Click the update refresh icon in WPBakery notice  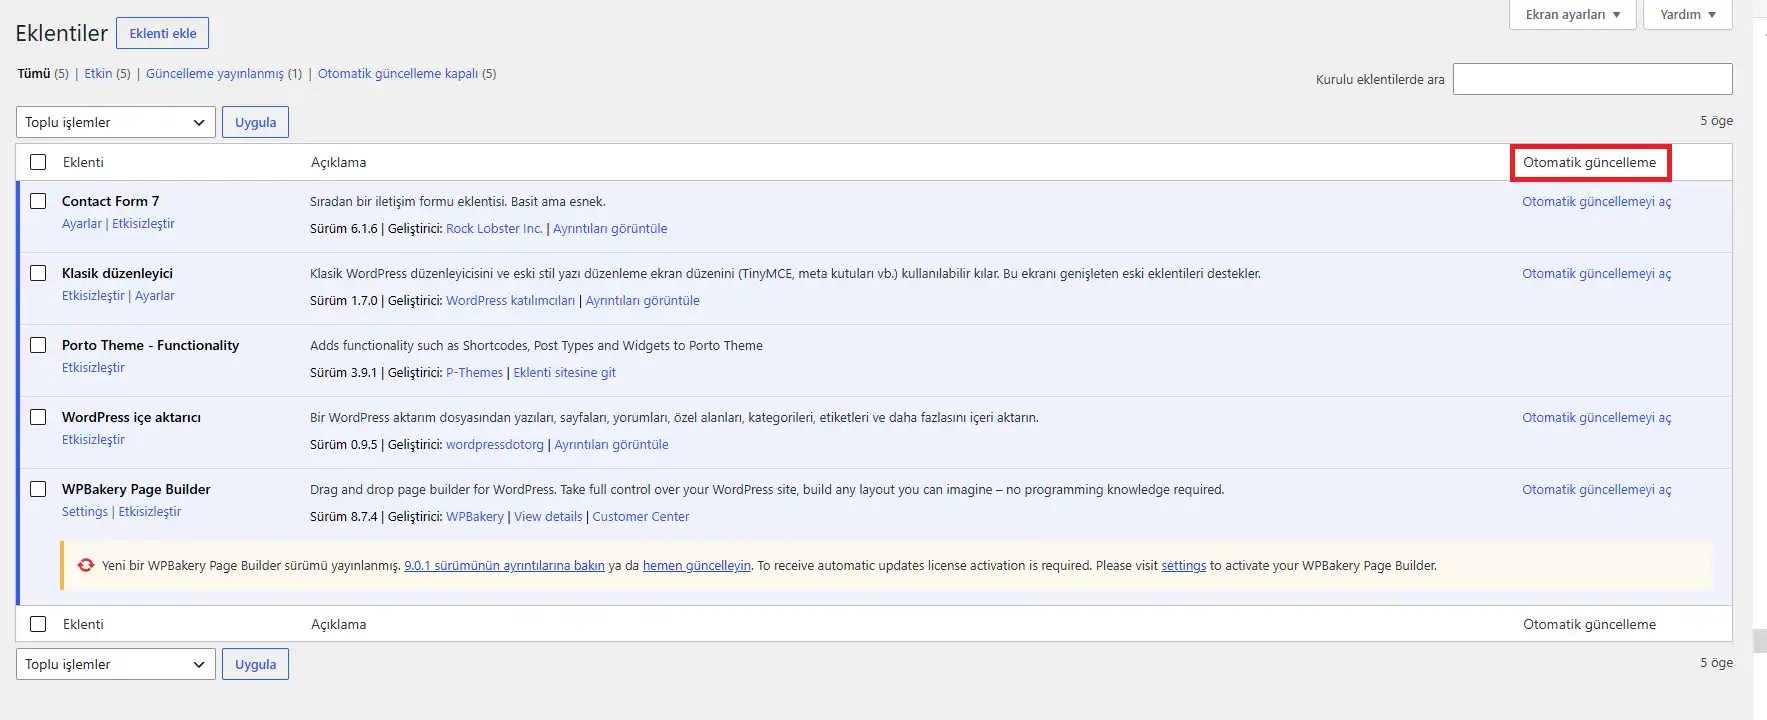point(86,565)
